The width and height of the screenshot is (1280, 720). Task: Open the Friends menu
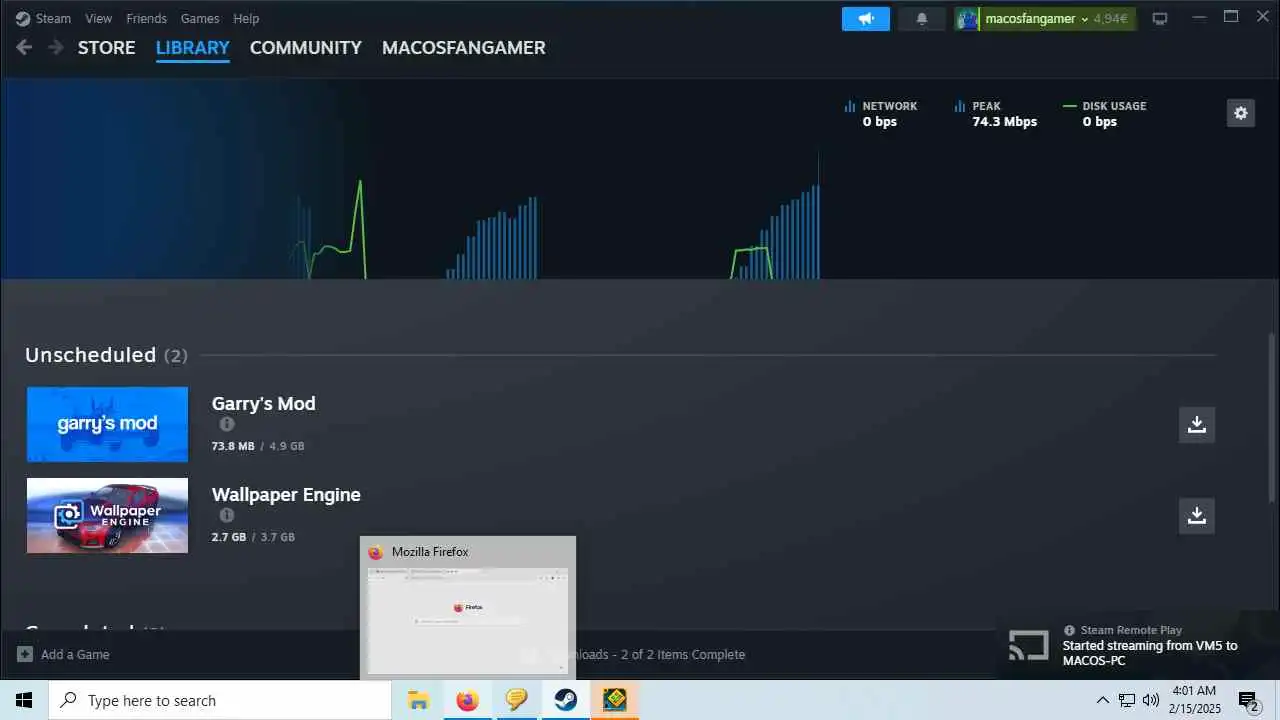point(146,18)
